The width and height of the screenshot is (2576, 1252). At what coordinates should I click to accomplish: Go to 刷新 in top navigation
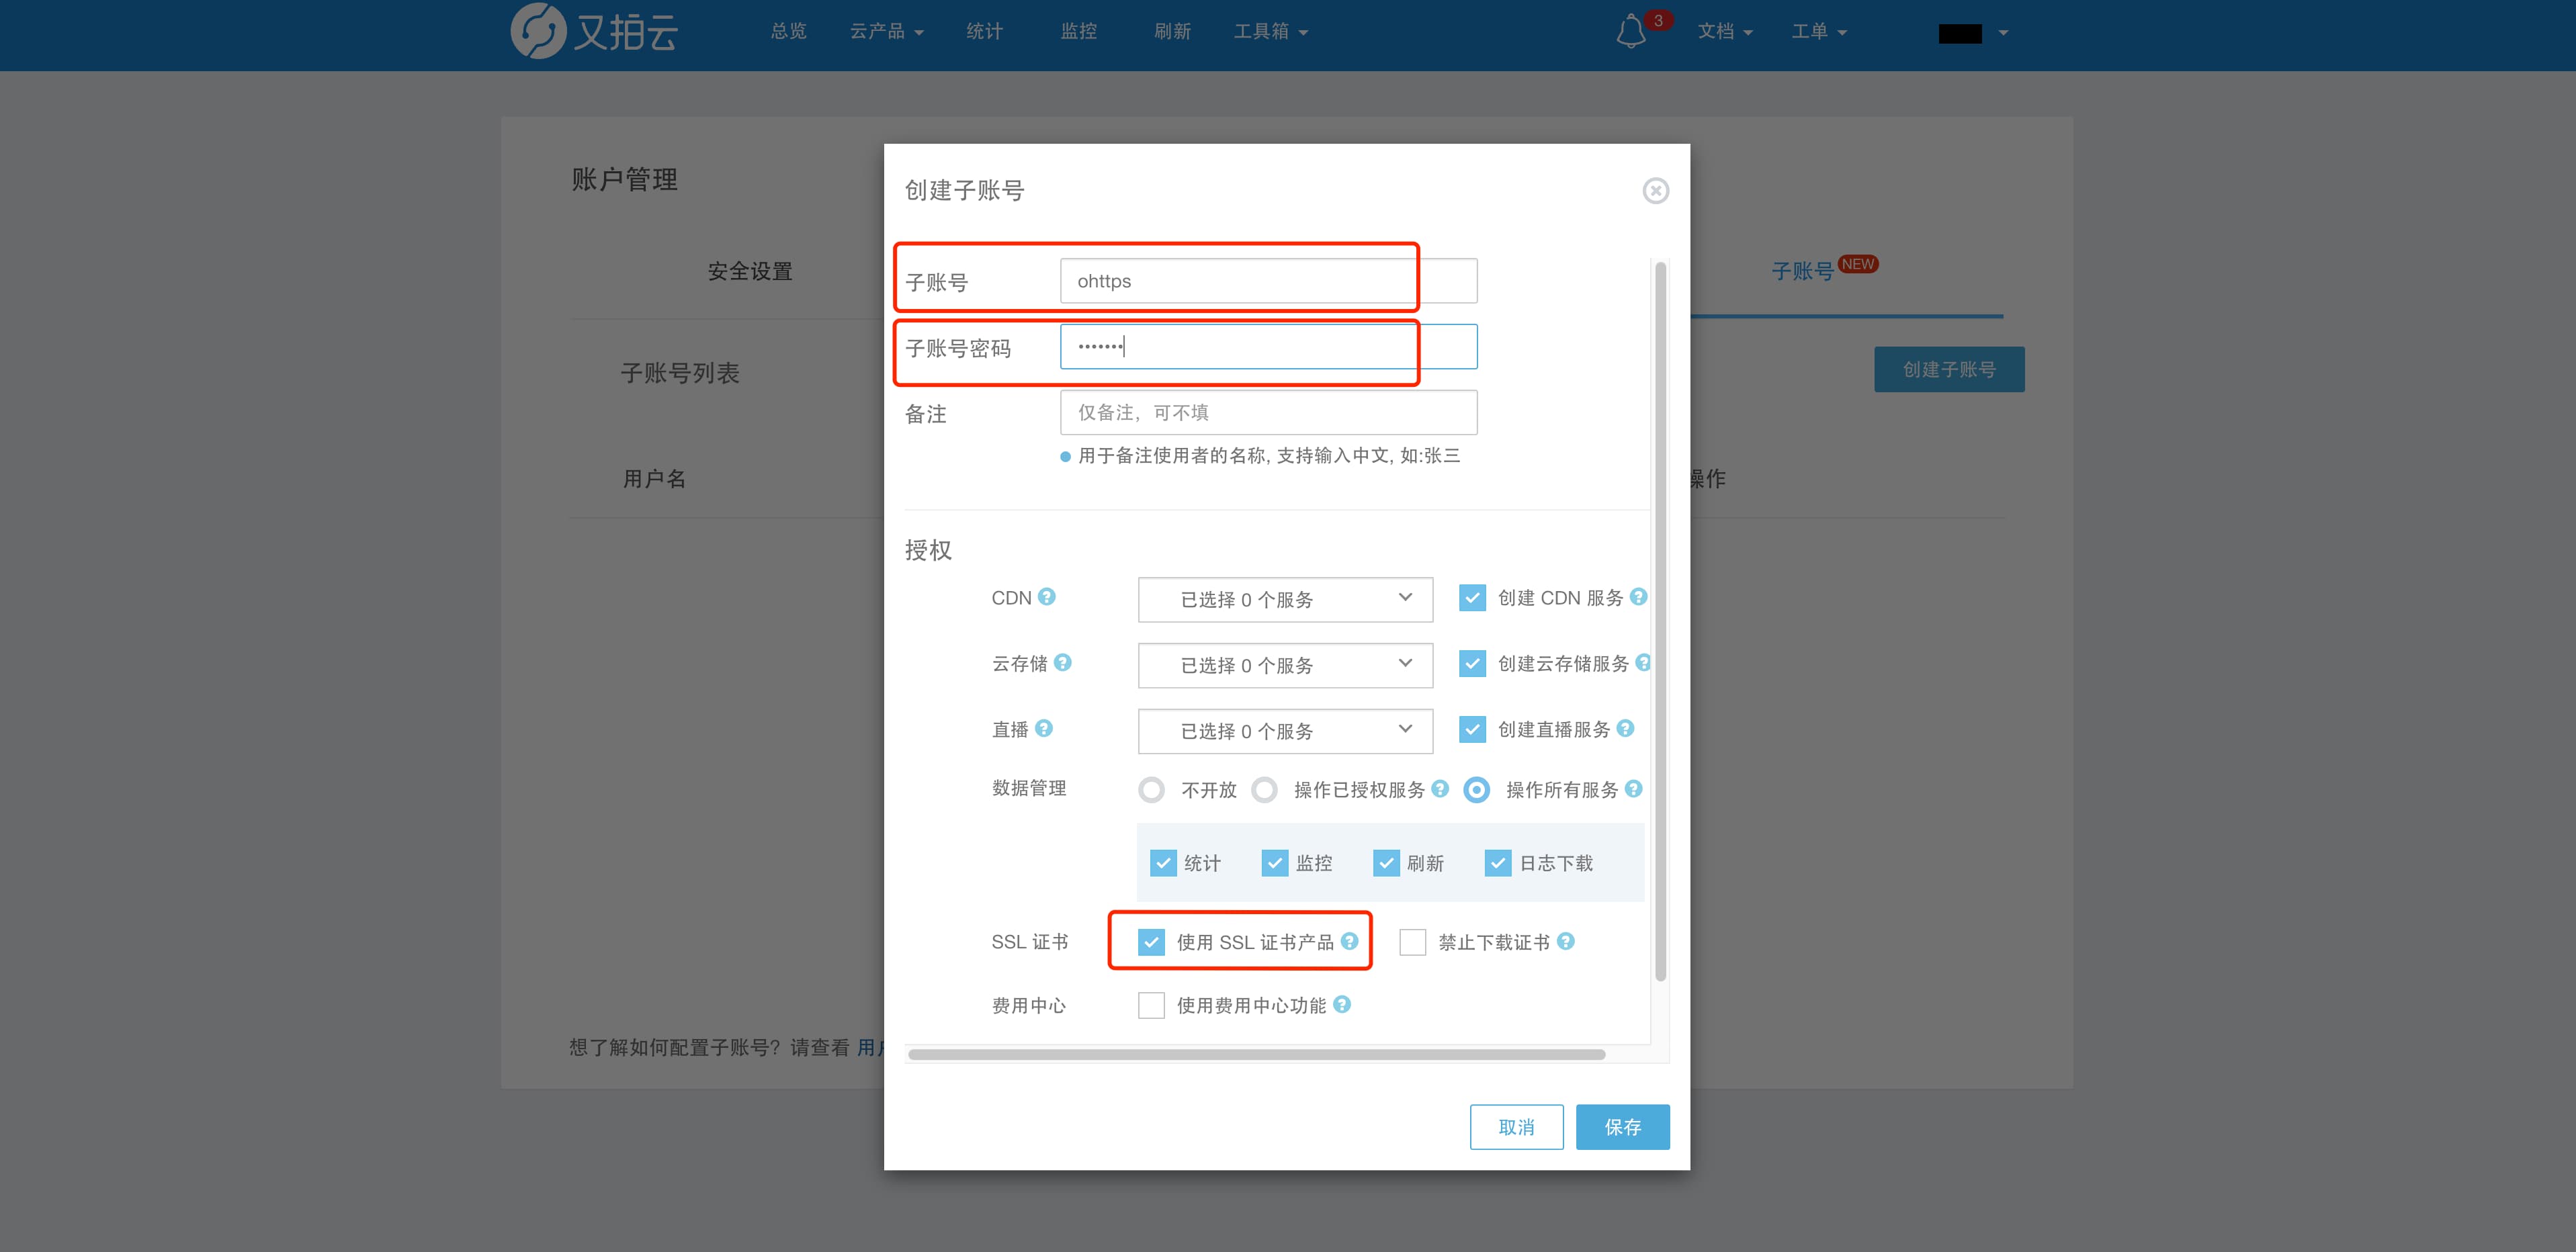[1172, 31]
